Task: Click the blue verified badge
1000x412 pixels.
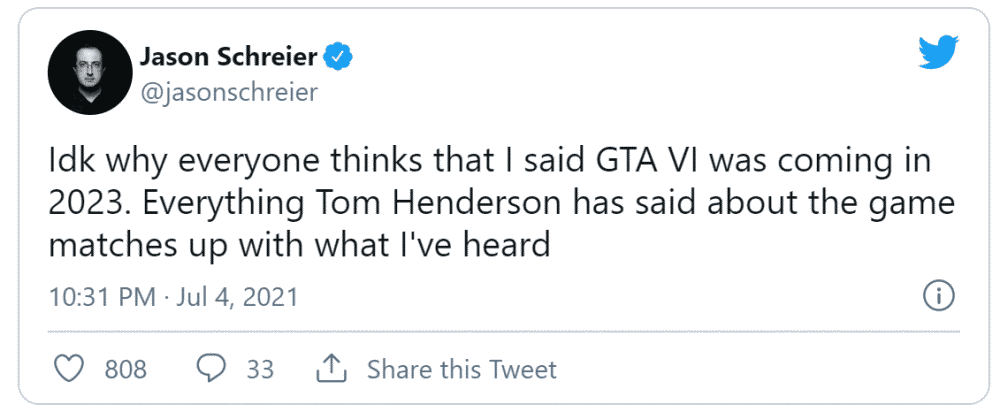Action: [x=339, y=58]
